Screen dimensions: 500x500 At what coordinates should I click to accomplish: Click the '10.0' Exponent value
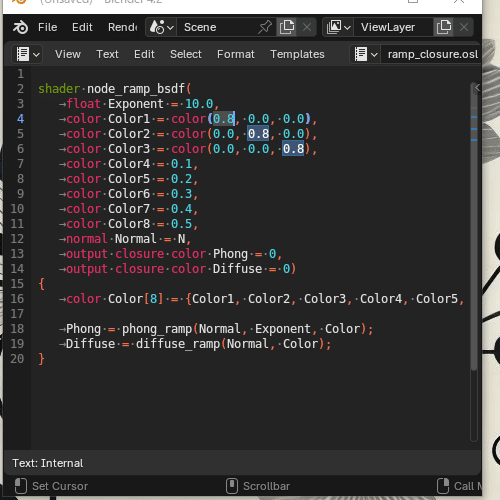199,104
